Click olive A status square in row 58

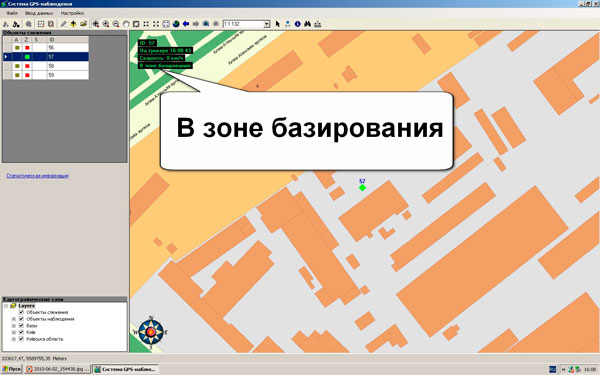pyautogui.click(x=17, y=66)
